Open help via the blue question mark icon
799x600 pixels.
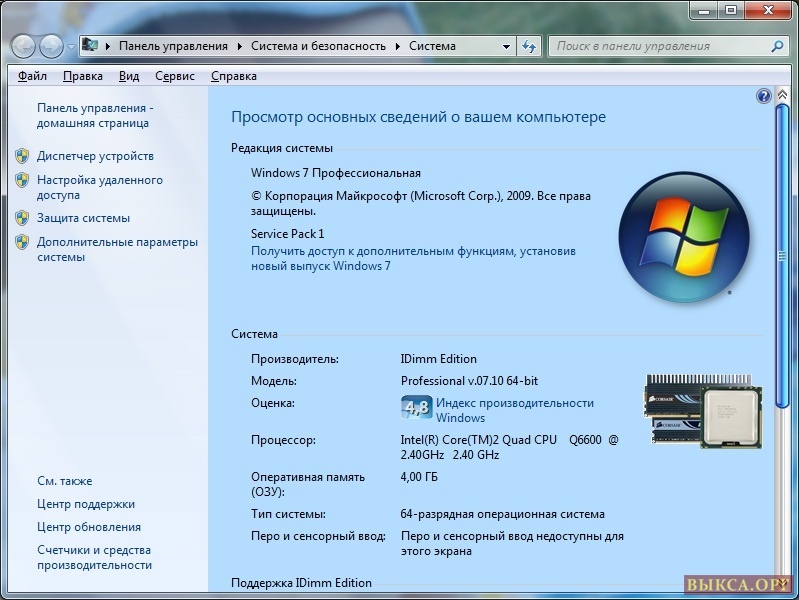[764, 96]
